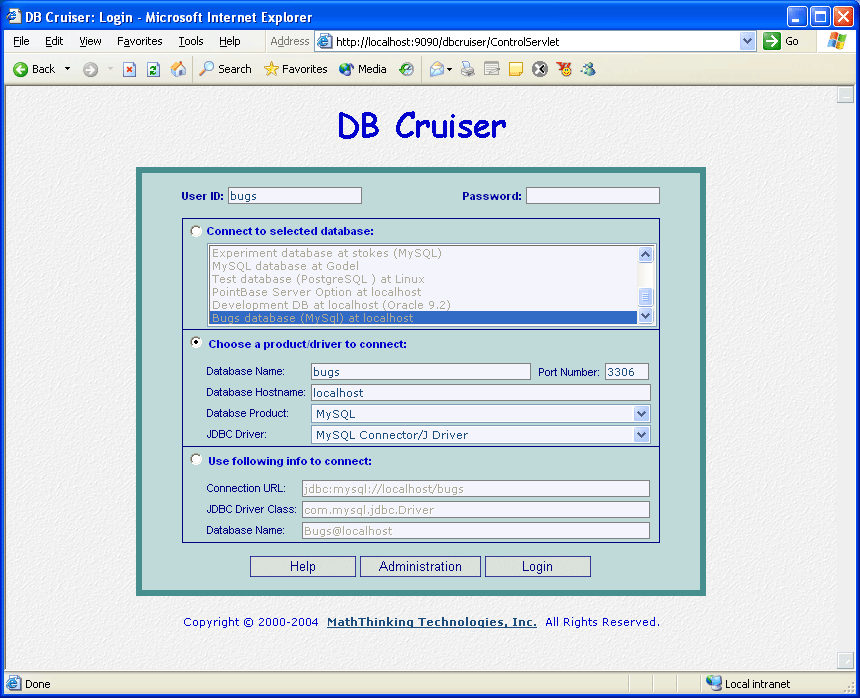Click the Mail toolbar icon
Screen dimensions: 860x698
coord(437,69)
